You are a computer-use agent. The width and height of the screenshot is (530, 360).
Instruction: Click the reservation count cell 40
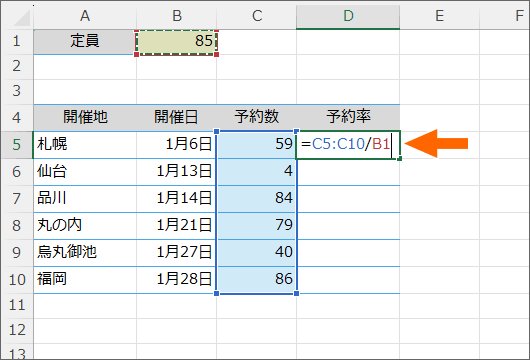coord(257,253)
